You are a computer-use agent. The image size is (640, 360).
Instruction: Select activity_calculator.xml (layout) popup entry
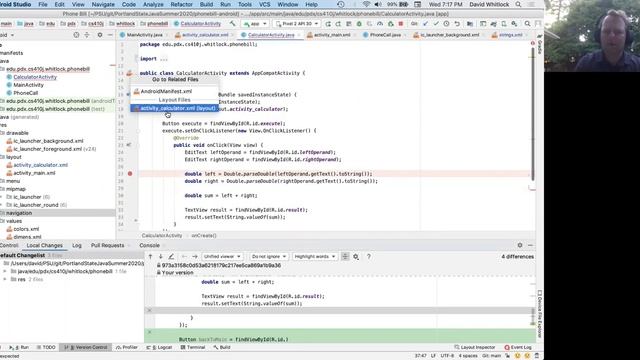pos(174,108)
